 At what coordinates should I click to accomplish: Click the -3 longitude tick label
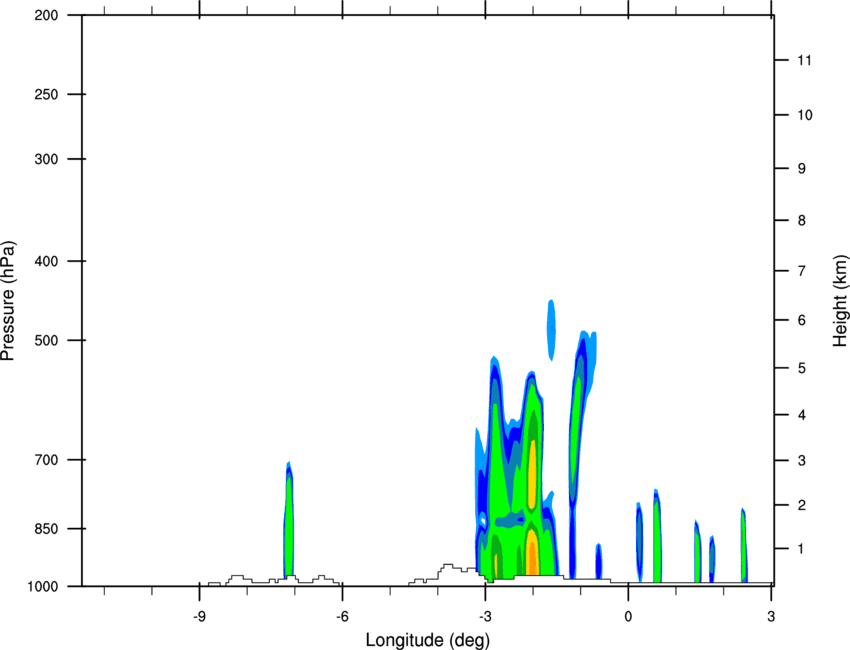pos(485,616)
